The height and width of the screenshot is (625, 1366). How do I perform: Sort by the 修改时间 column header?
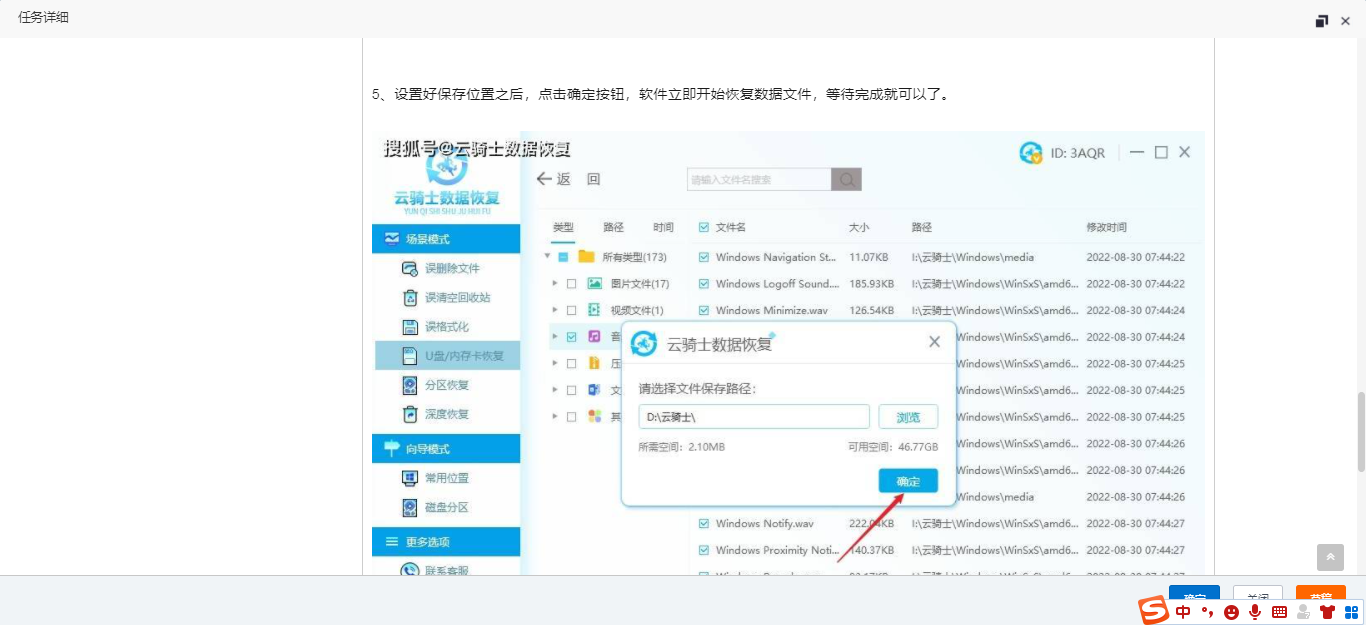1106,227
